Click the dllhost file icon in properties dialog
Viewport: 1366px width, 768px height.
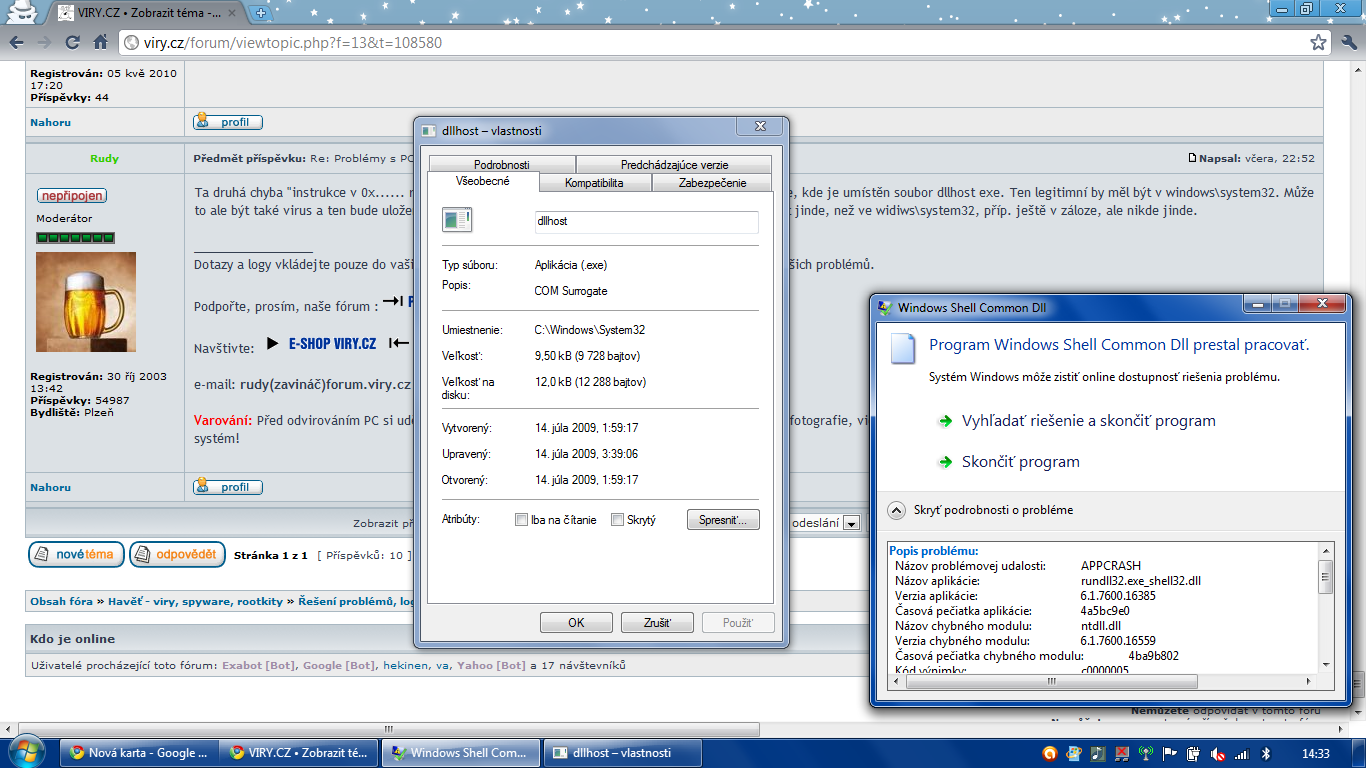click(x=457, y=221)
